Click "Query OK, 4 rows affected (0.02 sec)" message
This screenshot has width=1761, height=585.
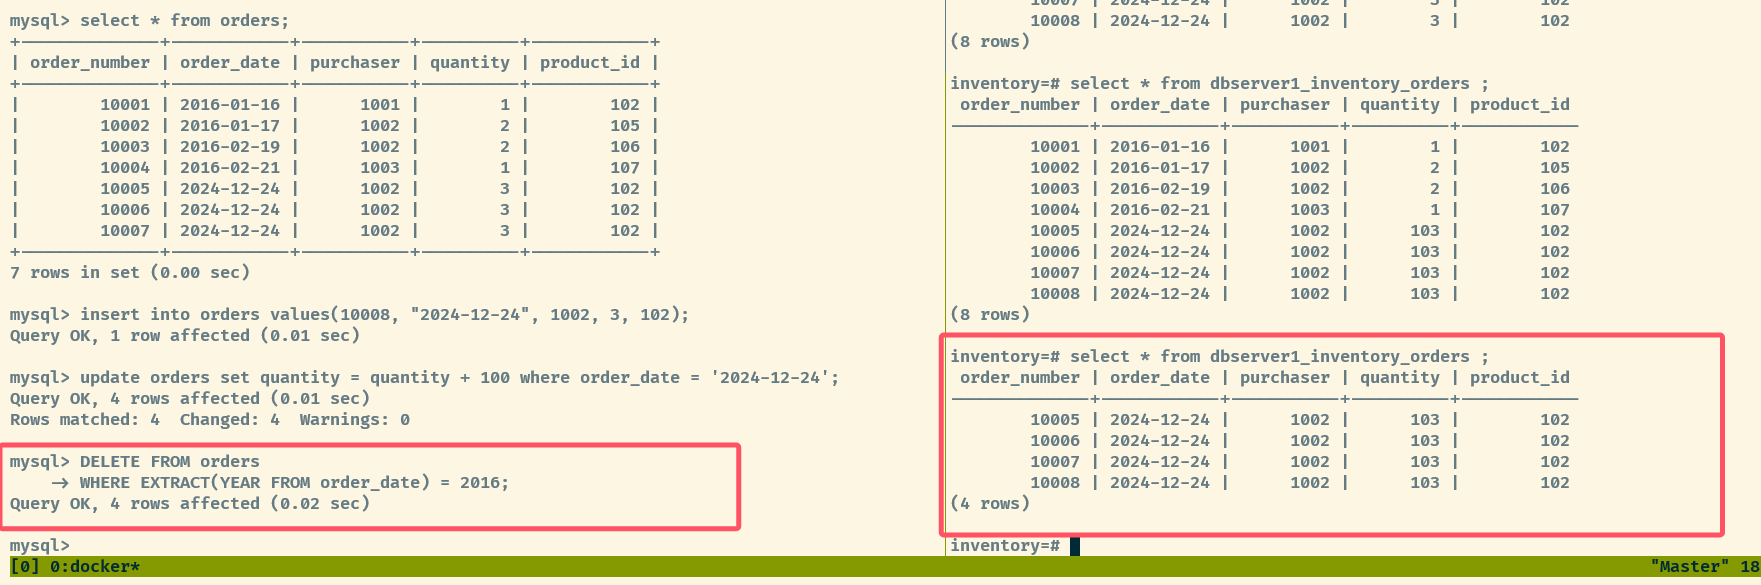click(x=190, y=504)
